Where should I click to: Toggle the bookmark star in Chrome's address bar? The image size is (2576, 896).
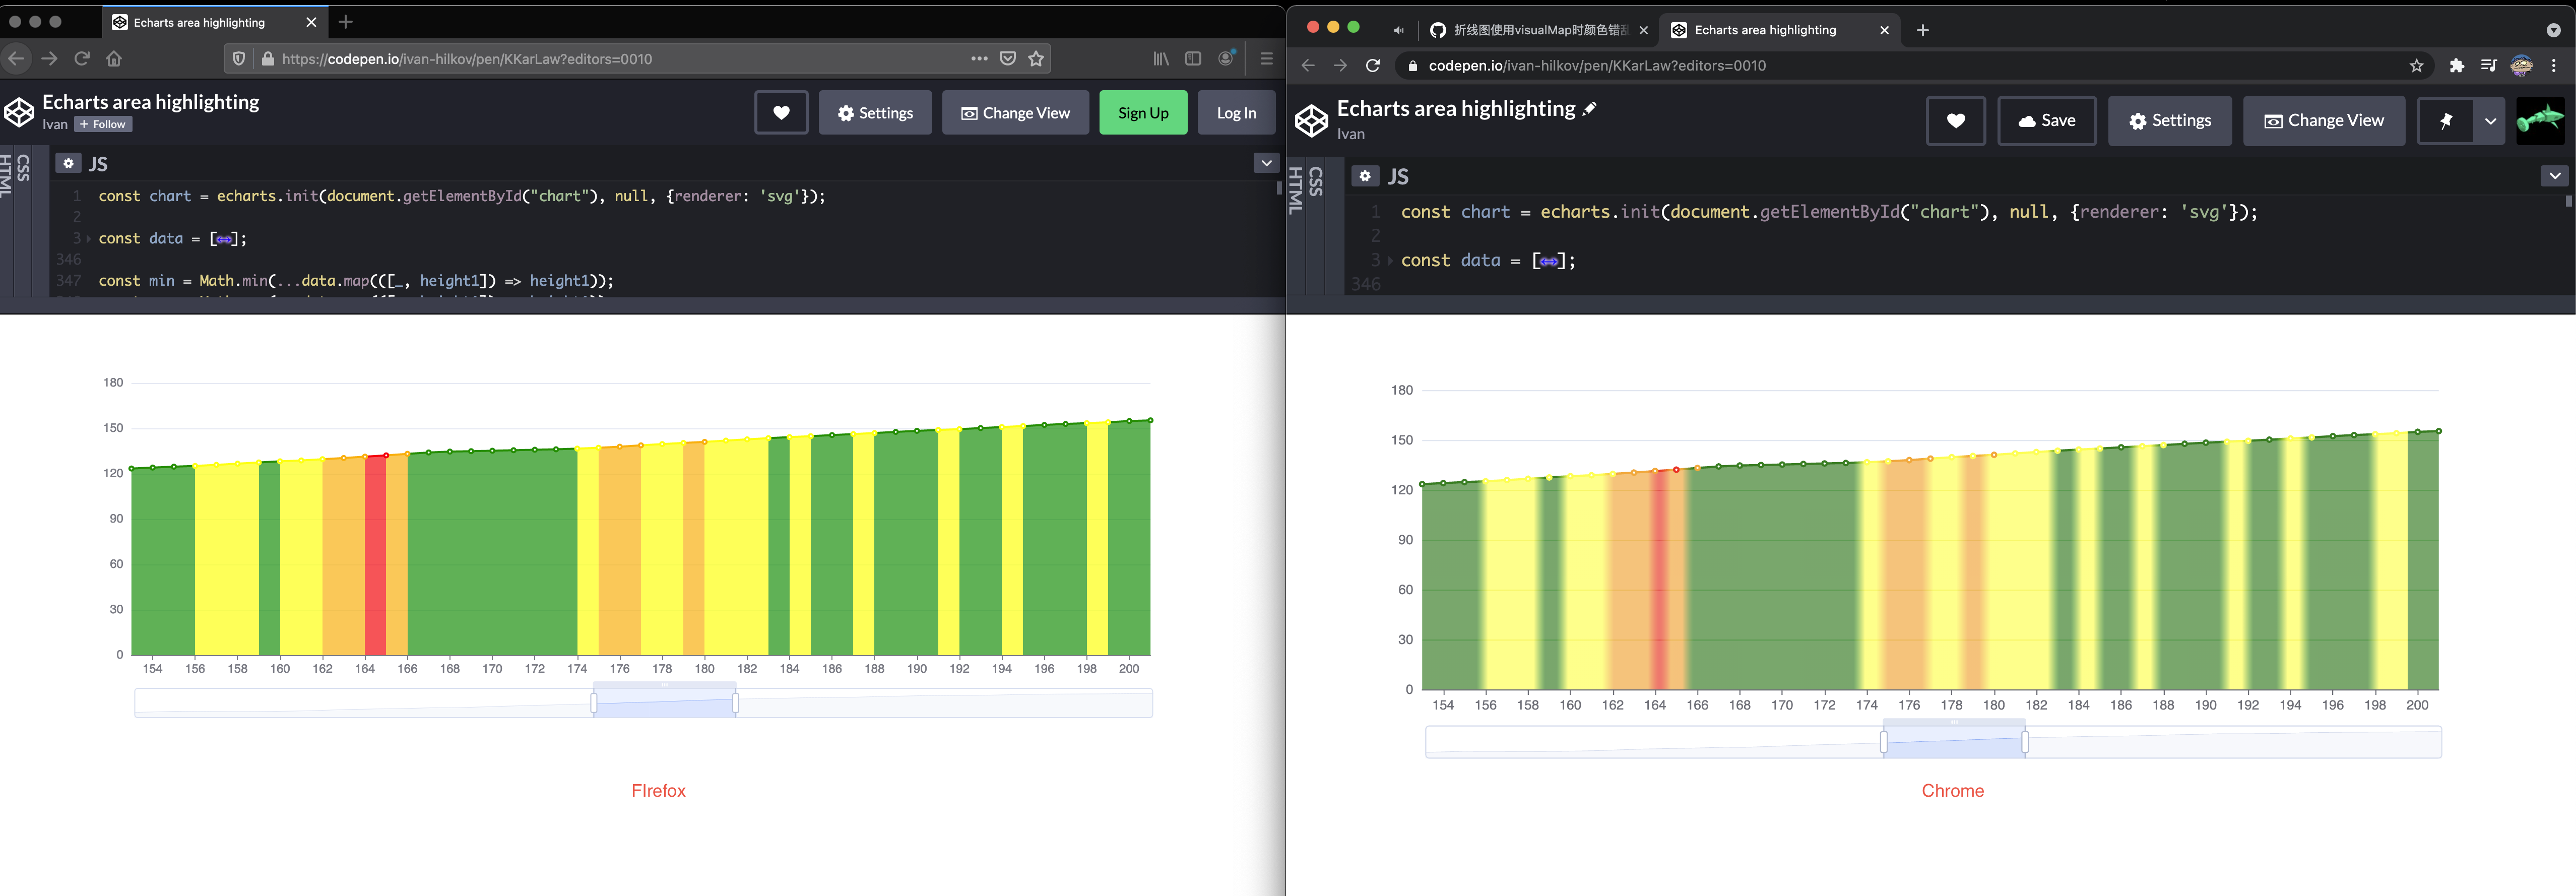click(x=2417, y=65)
